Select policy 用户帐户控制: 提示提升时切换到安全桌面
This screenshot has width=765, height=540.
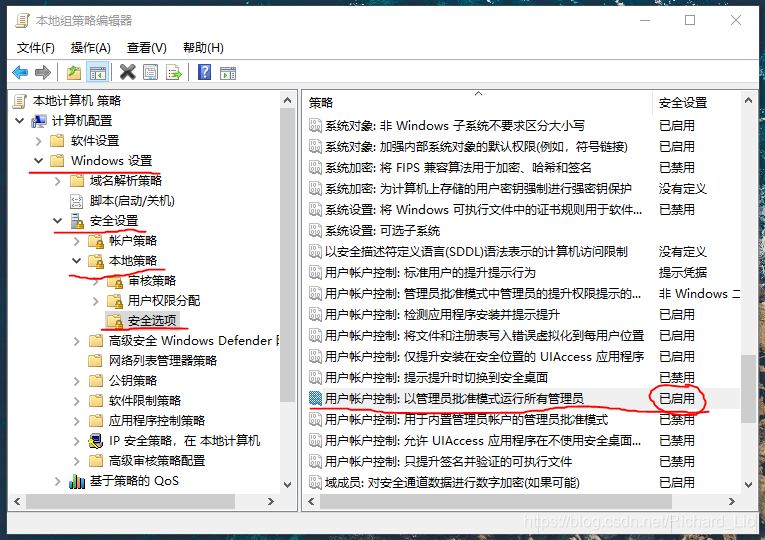pos(436,378)
